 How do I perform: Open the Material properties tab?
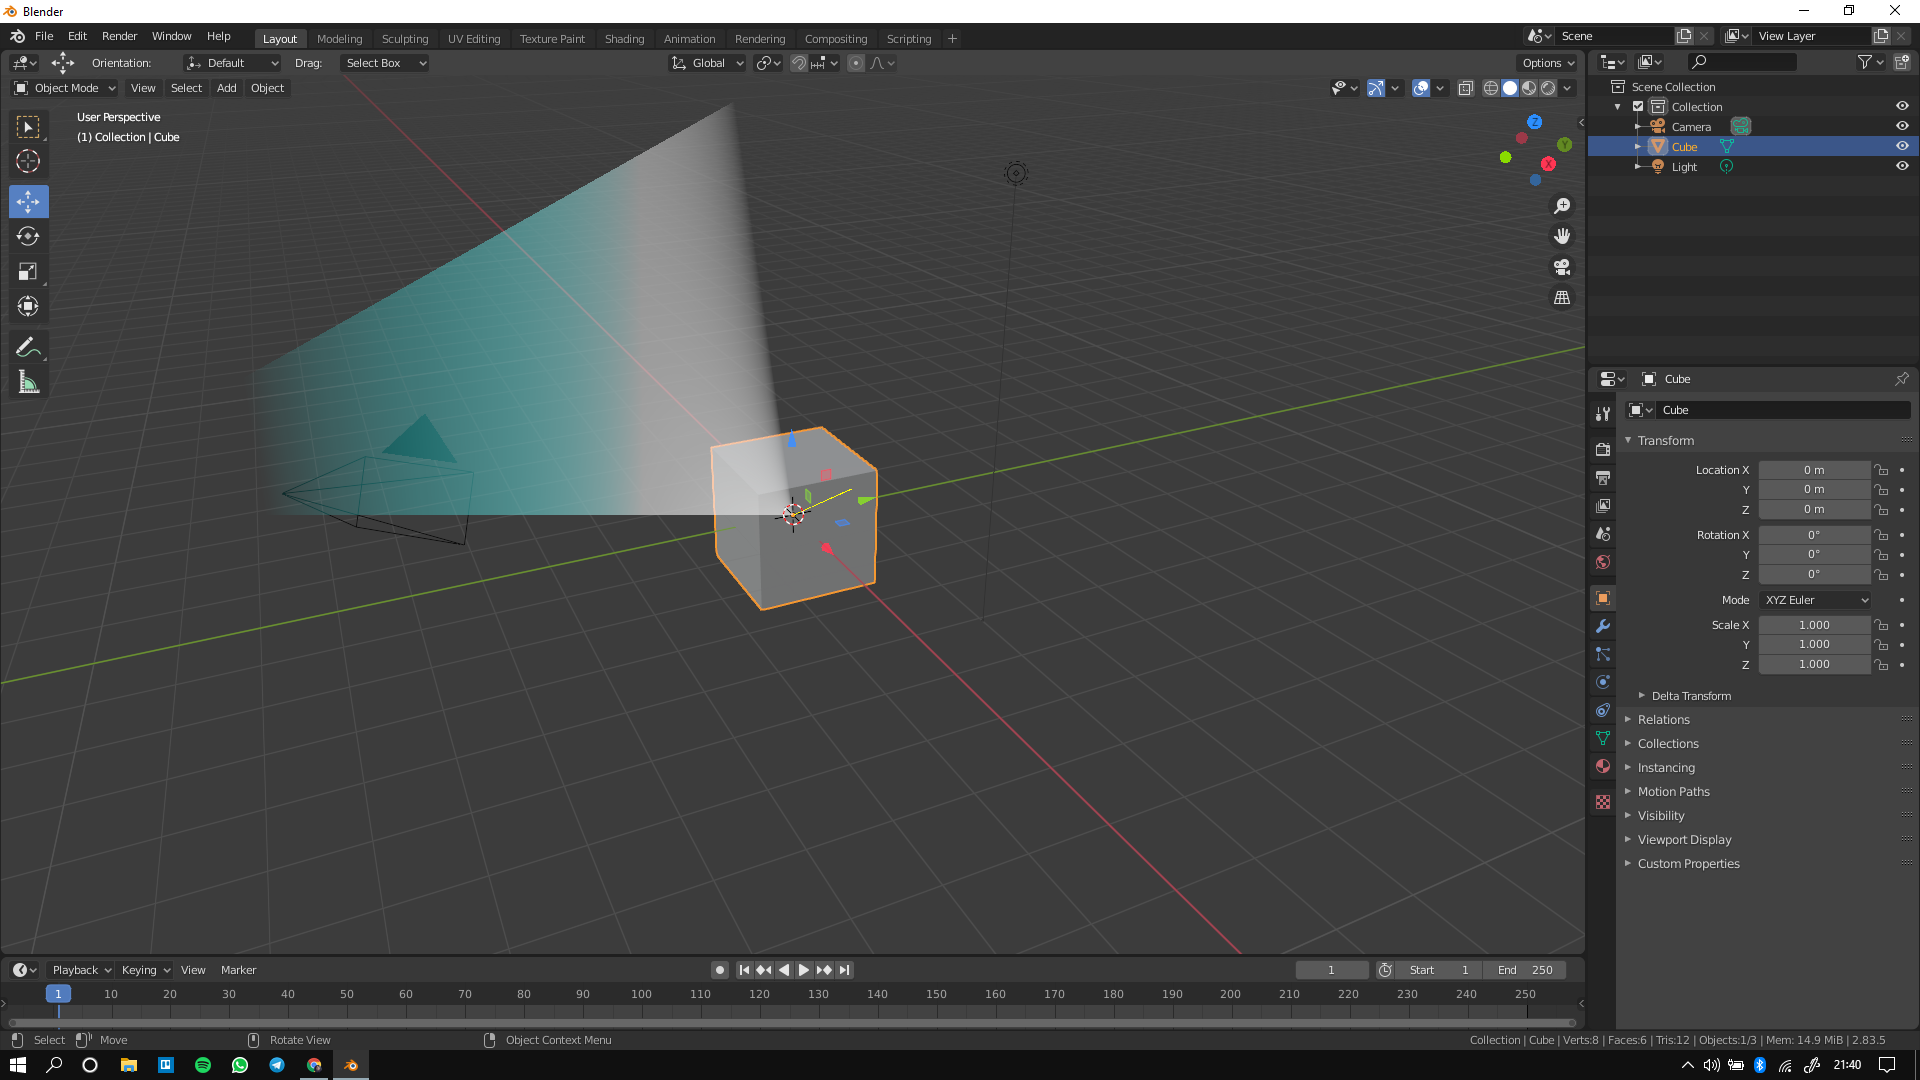(1603, 766)
